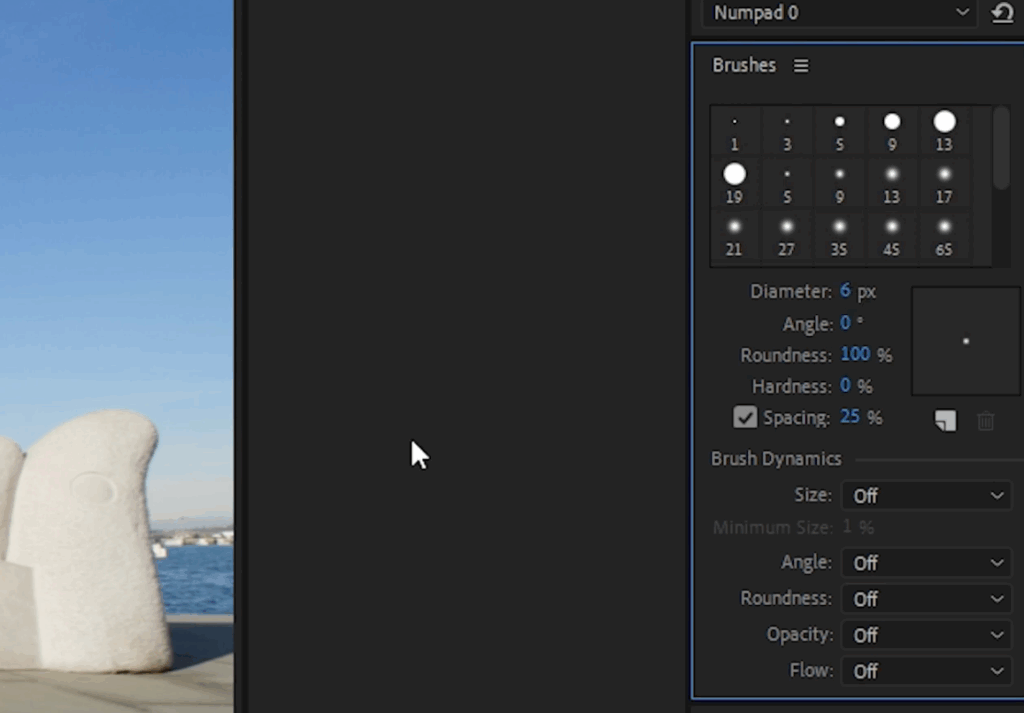This screenshot has height=713, width=1024.
Task: Click the Roundness value 100
Action: (x=855, y=355)
